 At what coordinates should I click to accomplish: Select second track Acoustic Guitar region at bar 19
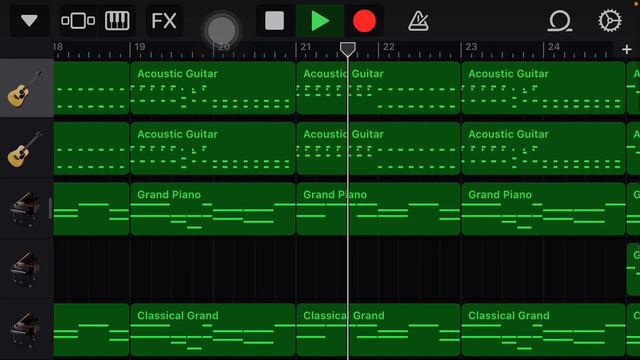tap(213, 148)
